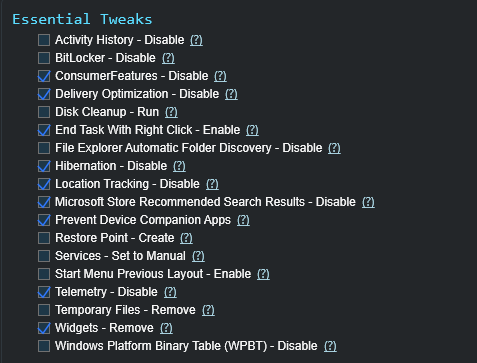477x363 pixels.
Task: Tick the Disk Cleanup Run checkbox
Action: (44, 112)
